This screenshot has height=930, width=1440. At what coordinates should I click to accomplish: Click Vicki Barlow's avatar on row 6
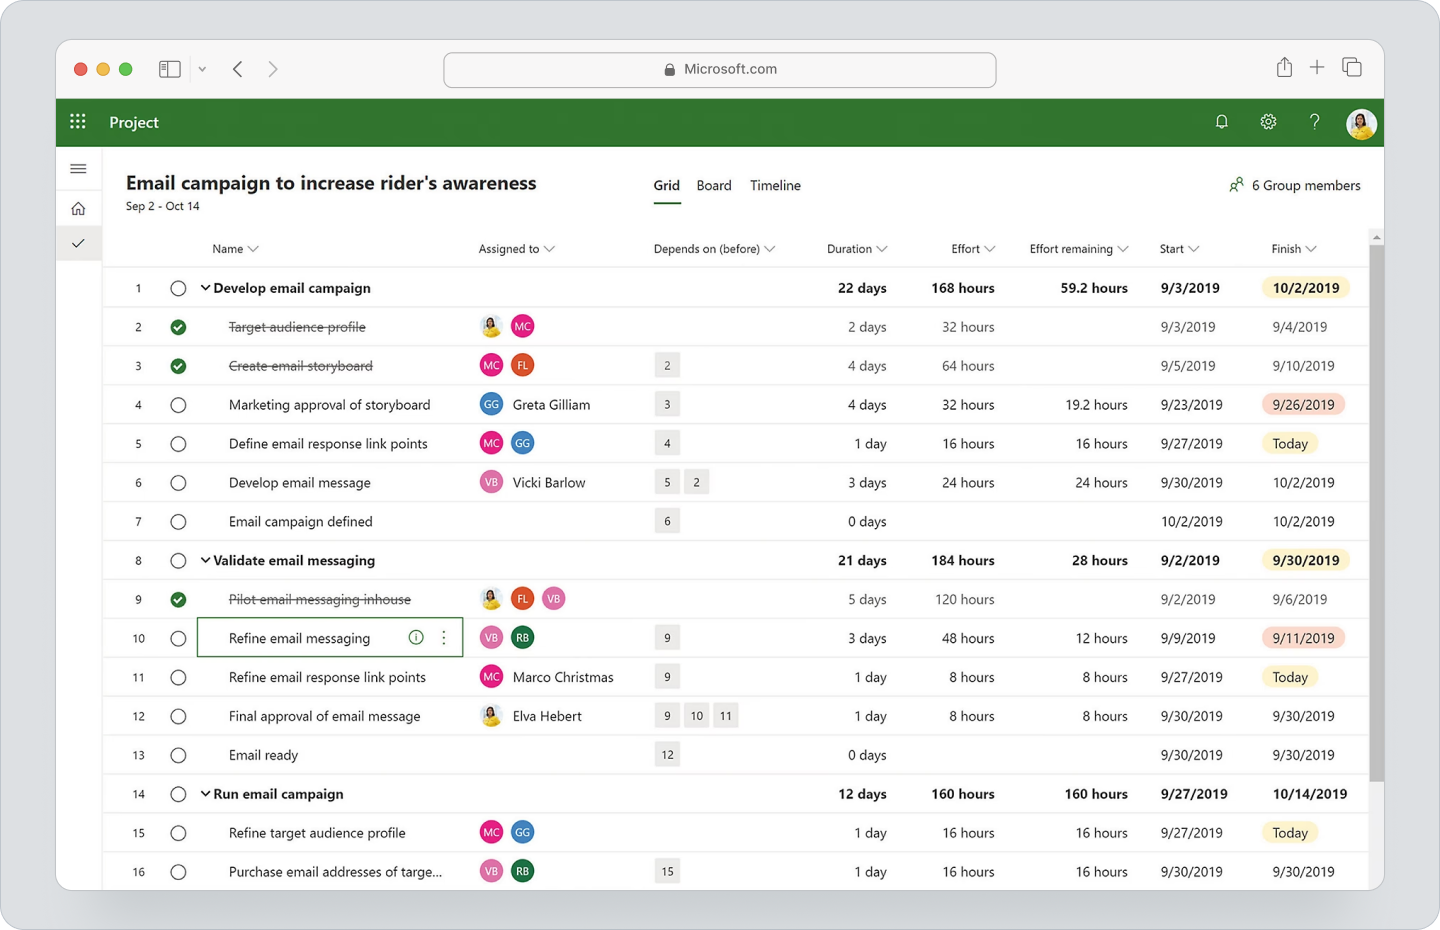coord(491,481)
